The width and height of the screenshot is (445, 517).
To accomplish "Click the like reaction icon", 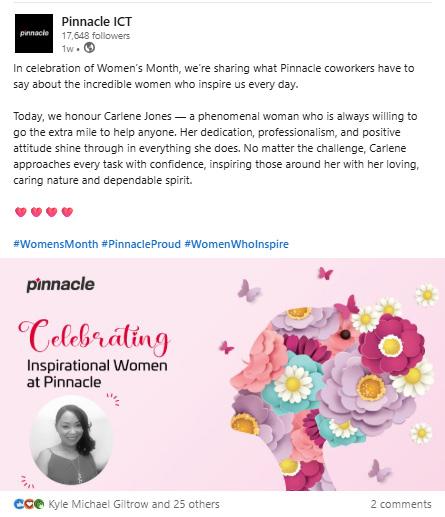I will 18,504.
